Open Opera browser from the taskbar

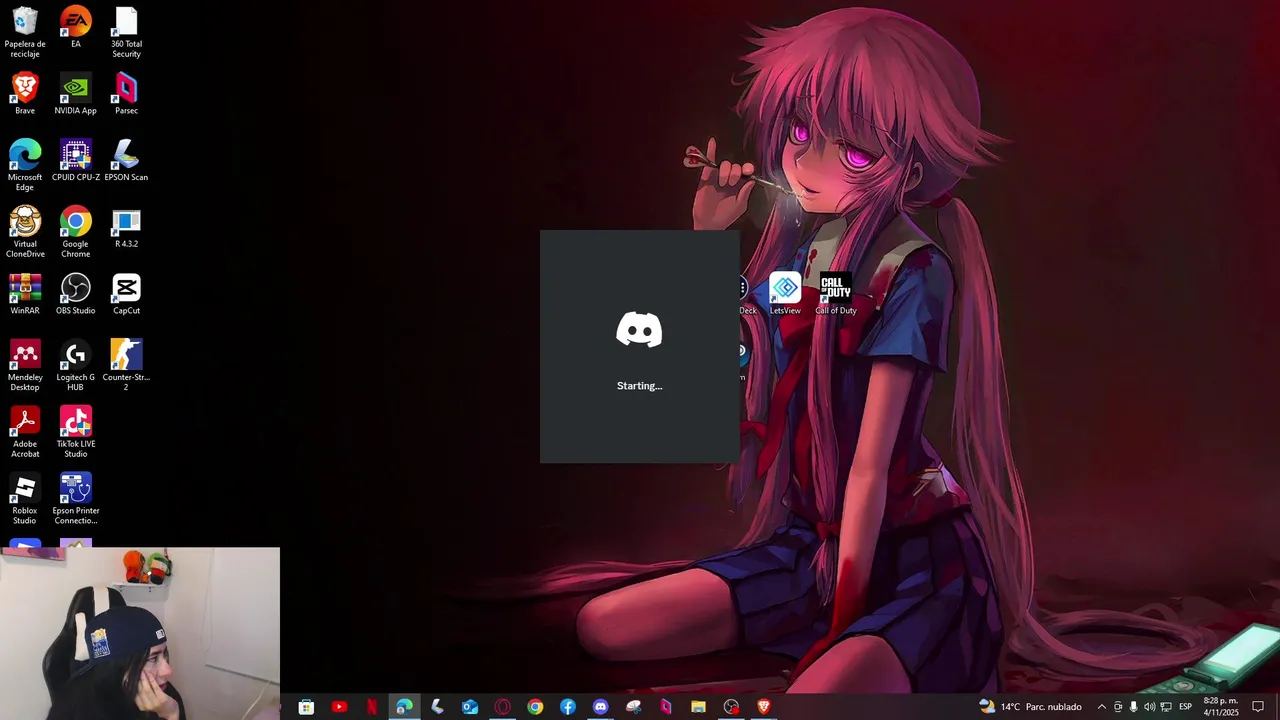(502, 707)
